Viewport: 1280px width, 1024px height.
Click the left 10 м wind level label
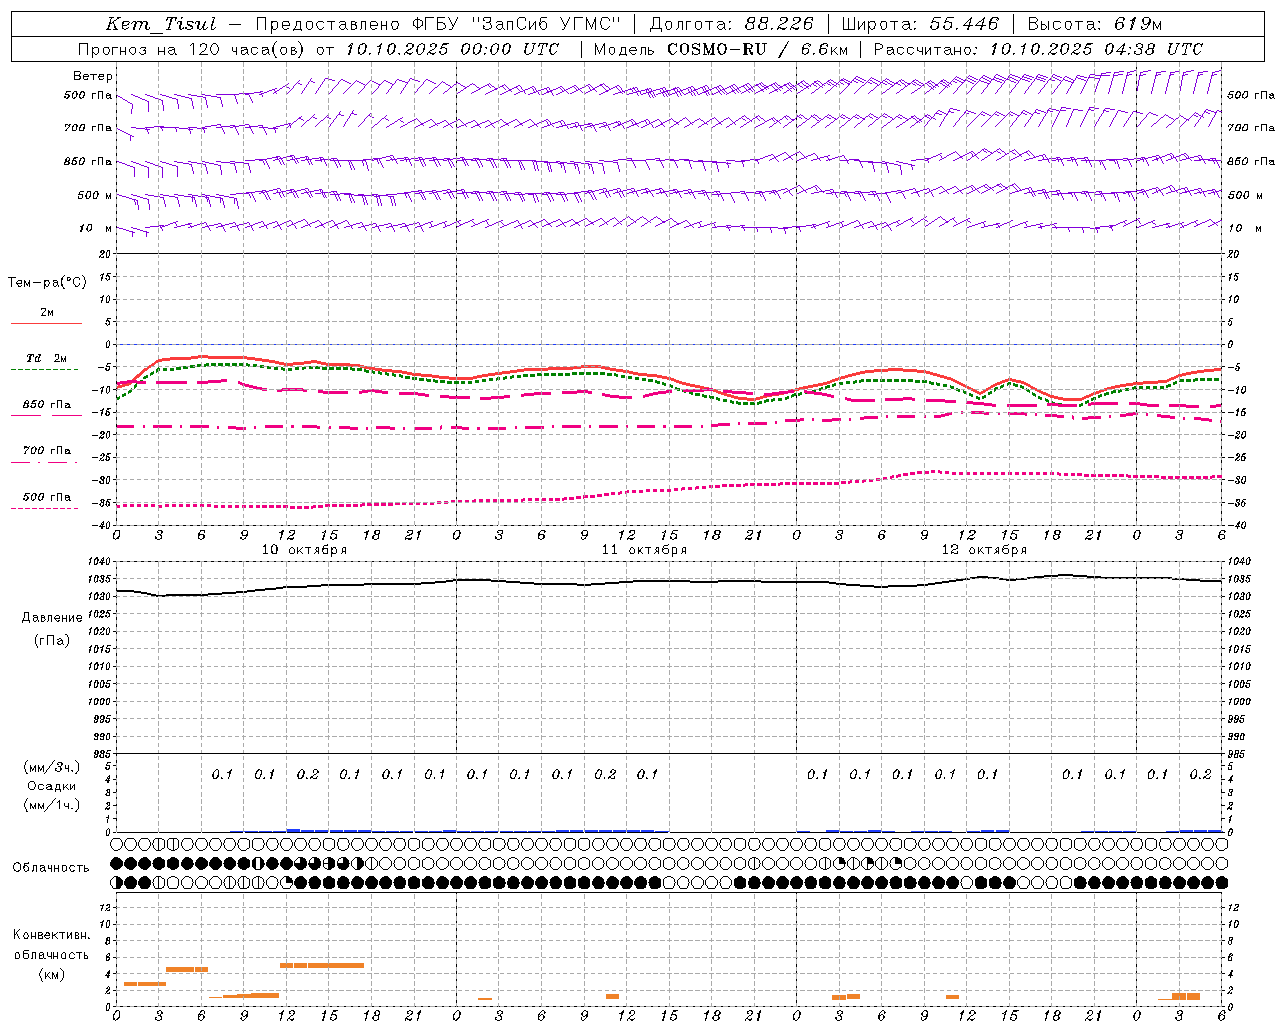(x=95, y=228)
